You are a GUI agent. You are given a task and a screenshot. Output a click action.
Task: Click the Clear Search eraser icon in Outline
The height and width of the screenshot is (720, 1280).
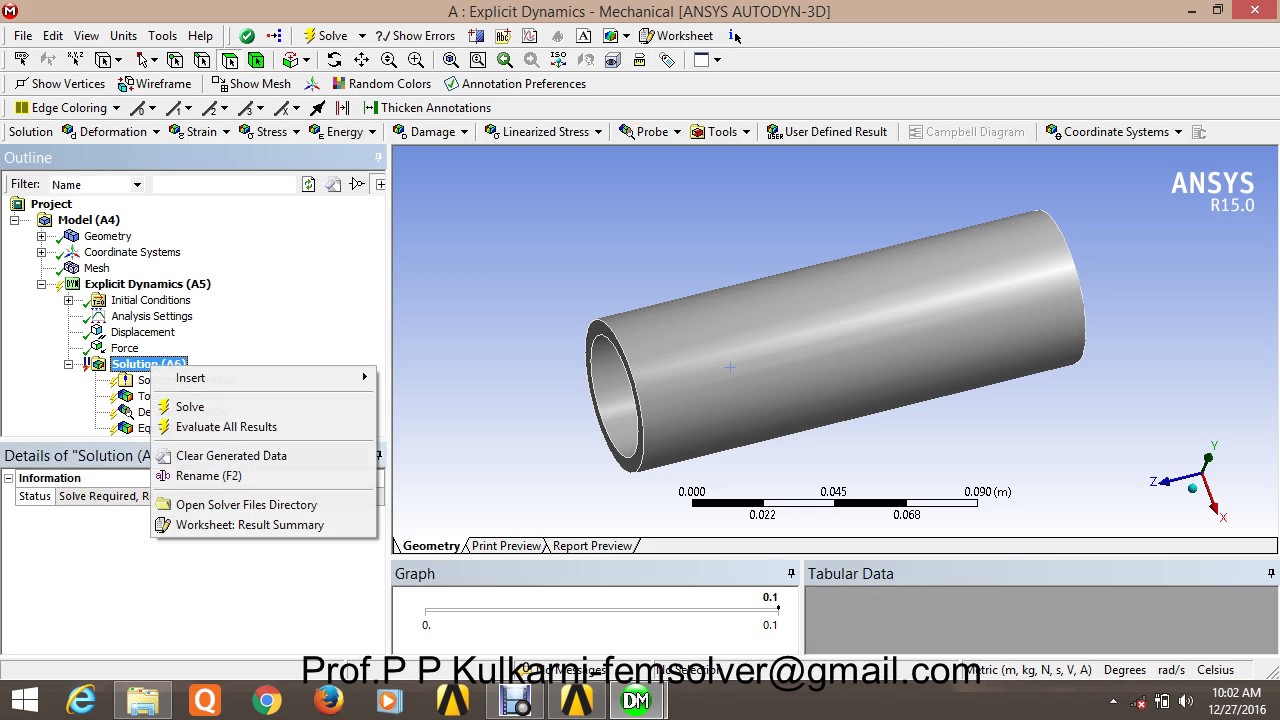tap(333, 184)
